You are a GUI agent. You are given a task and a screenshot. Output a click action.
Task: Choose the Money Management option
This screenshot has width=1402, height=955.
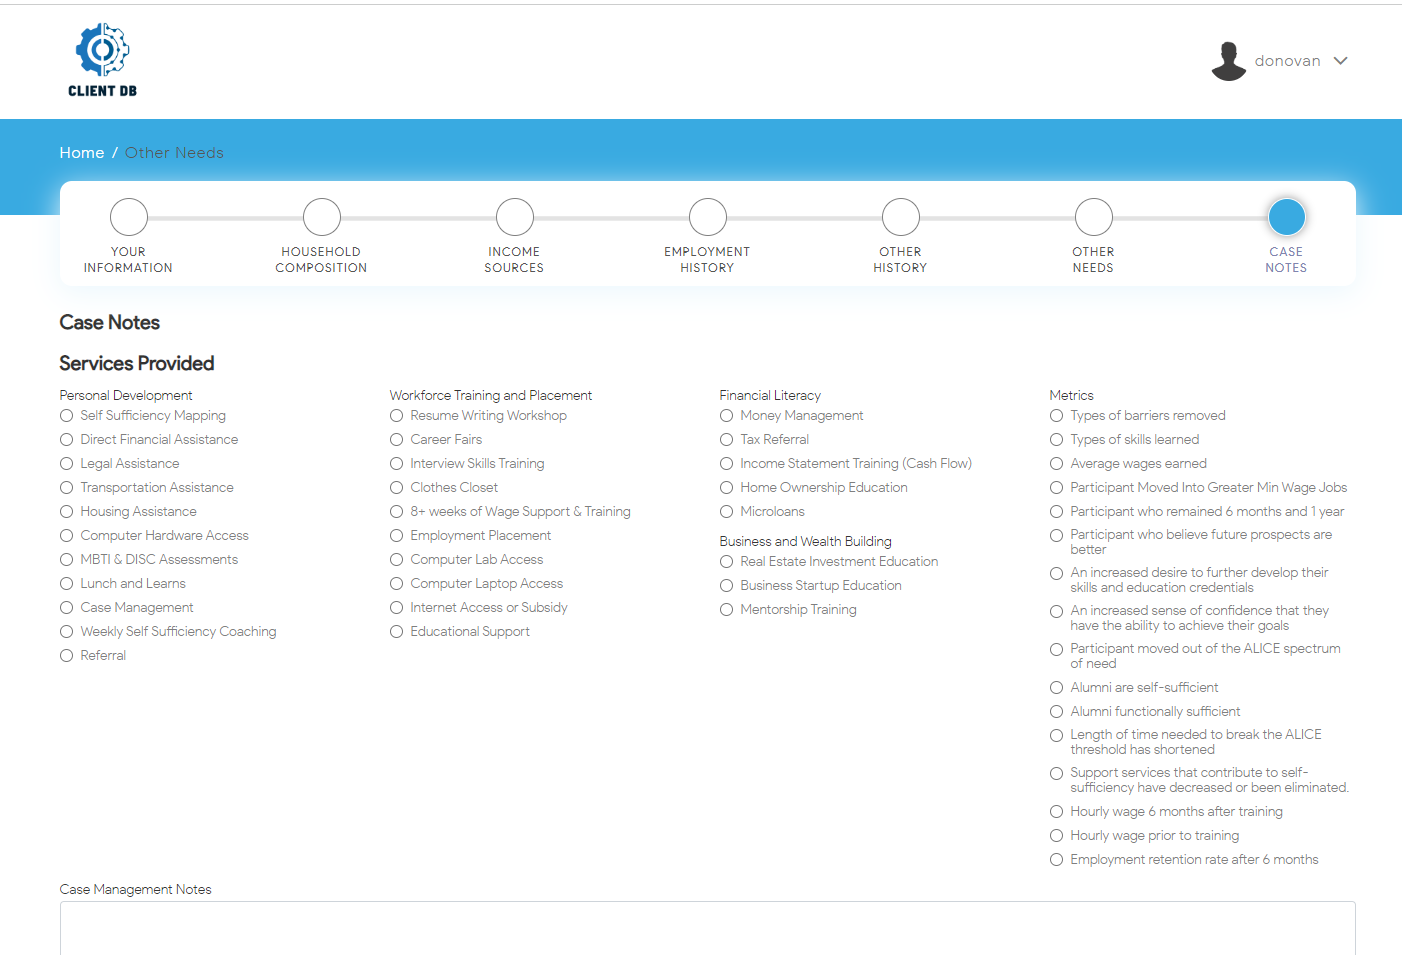coord(727,416)
